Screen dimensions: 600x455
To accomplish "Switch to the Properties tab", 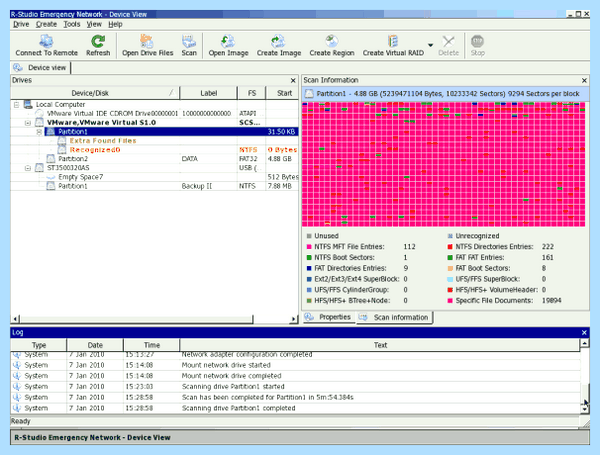I will point(328,317).
